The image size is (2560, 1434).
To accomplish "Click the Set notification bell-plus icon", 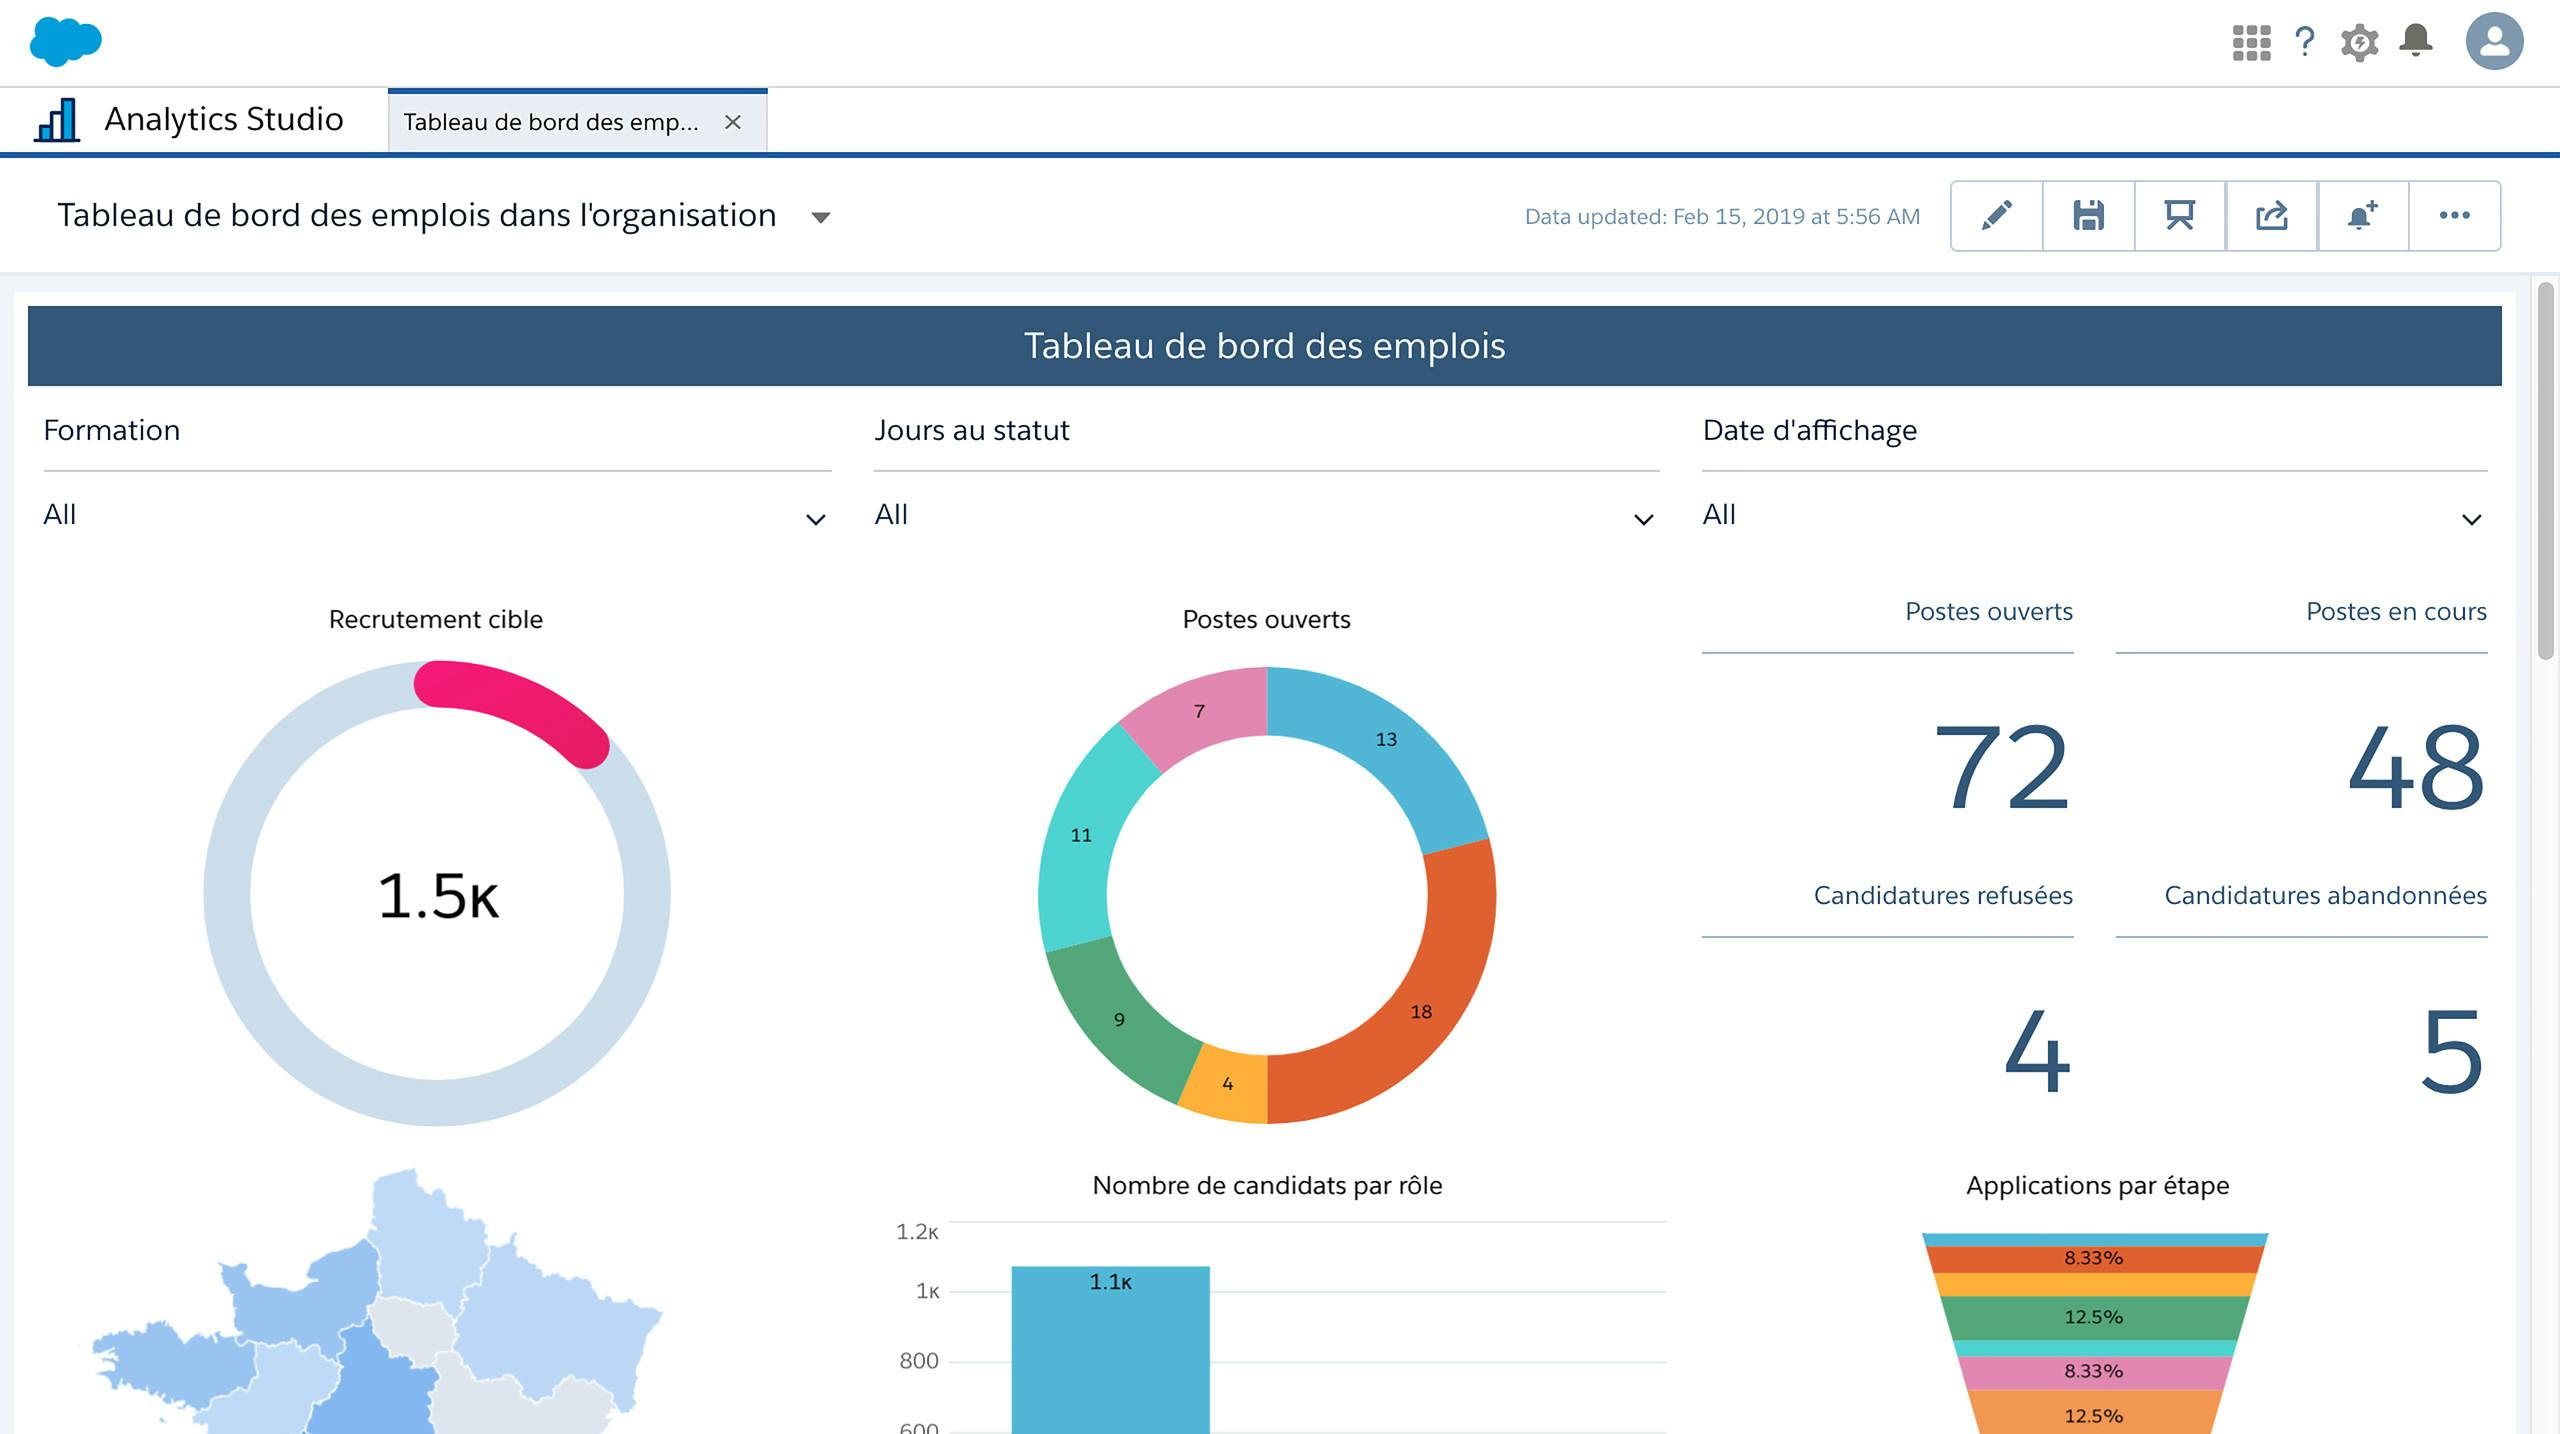I will [2363, 216].
